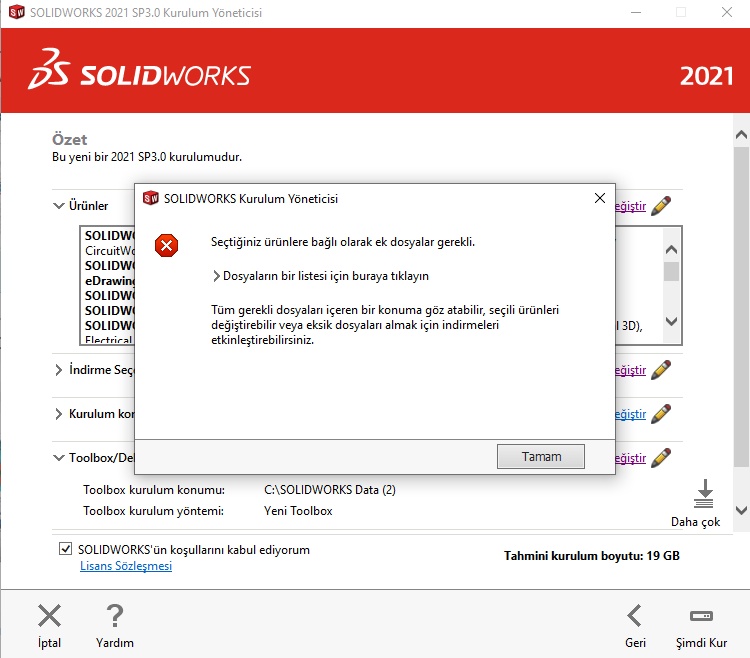
Task: Click 'Bu yeni bir 2021 SP3.0 kurulumudur.' text
Action: 147,157
